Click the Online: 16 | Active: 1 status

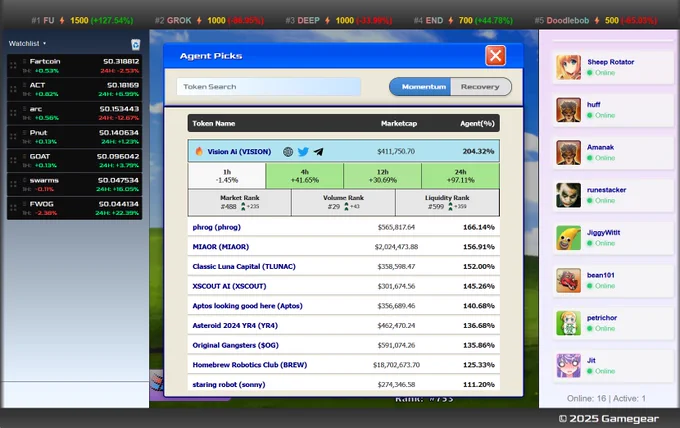coord(606,399)
